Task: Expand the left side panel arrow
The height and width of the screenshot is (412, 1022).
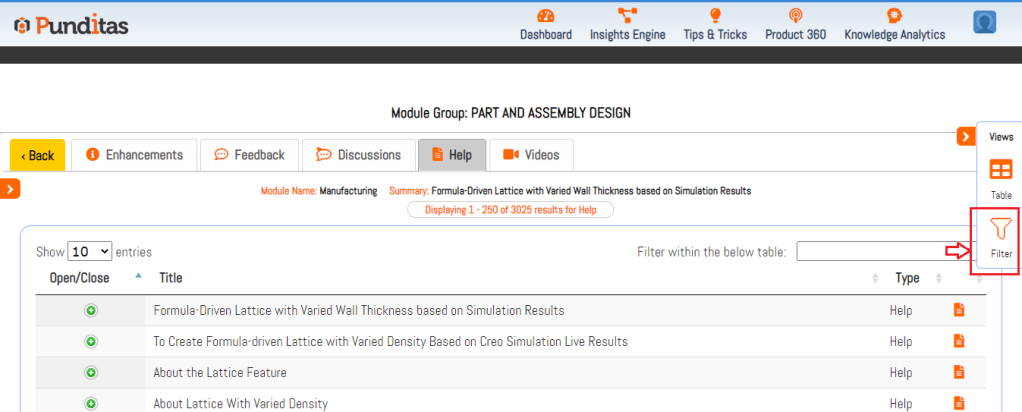Action: 10,189
